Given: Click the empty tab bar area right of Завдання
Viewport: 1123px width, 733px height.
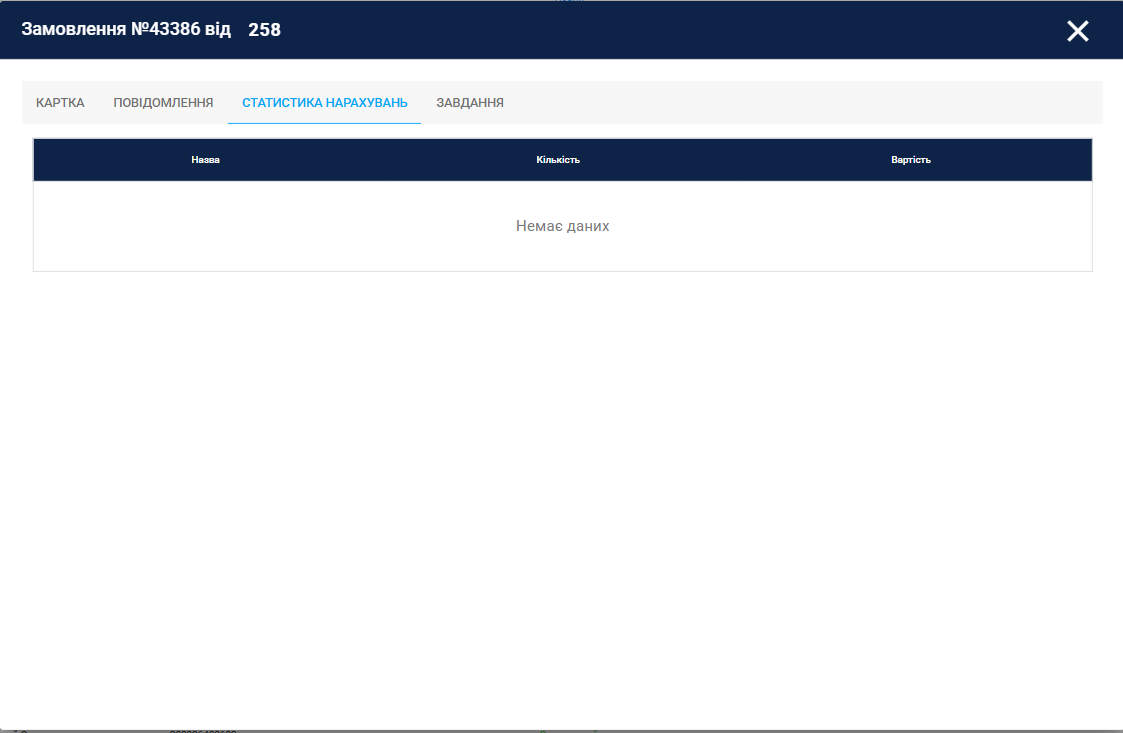Looking at the screenshot, I should tap(800, 103).
